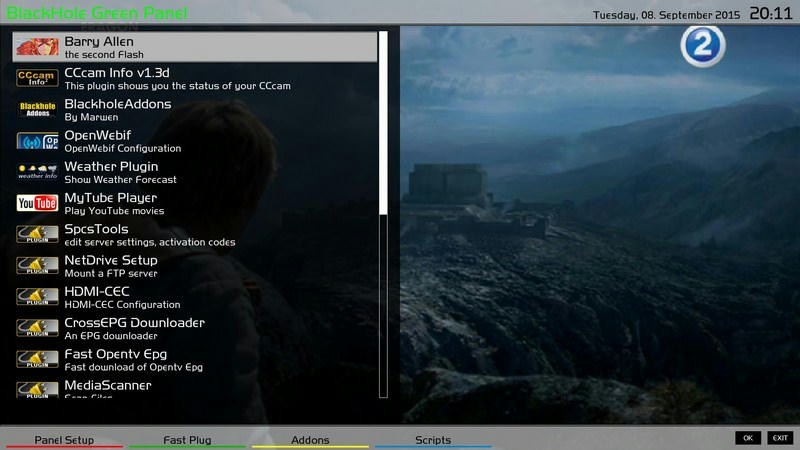Open Scripts blue button

[x=433, y=440]
